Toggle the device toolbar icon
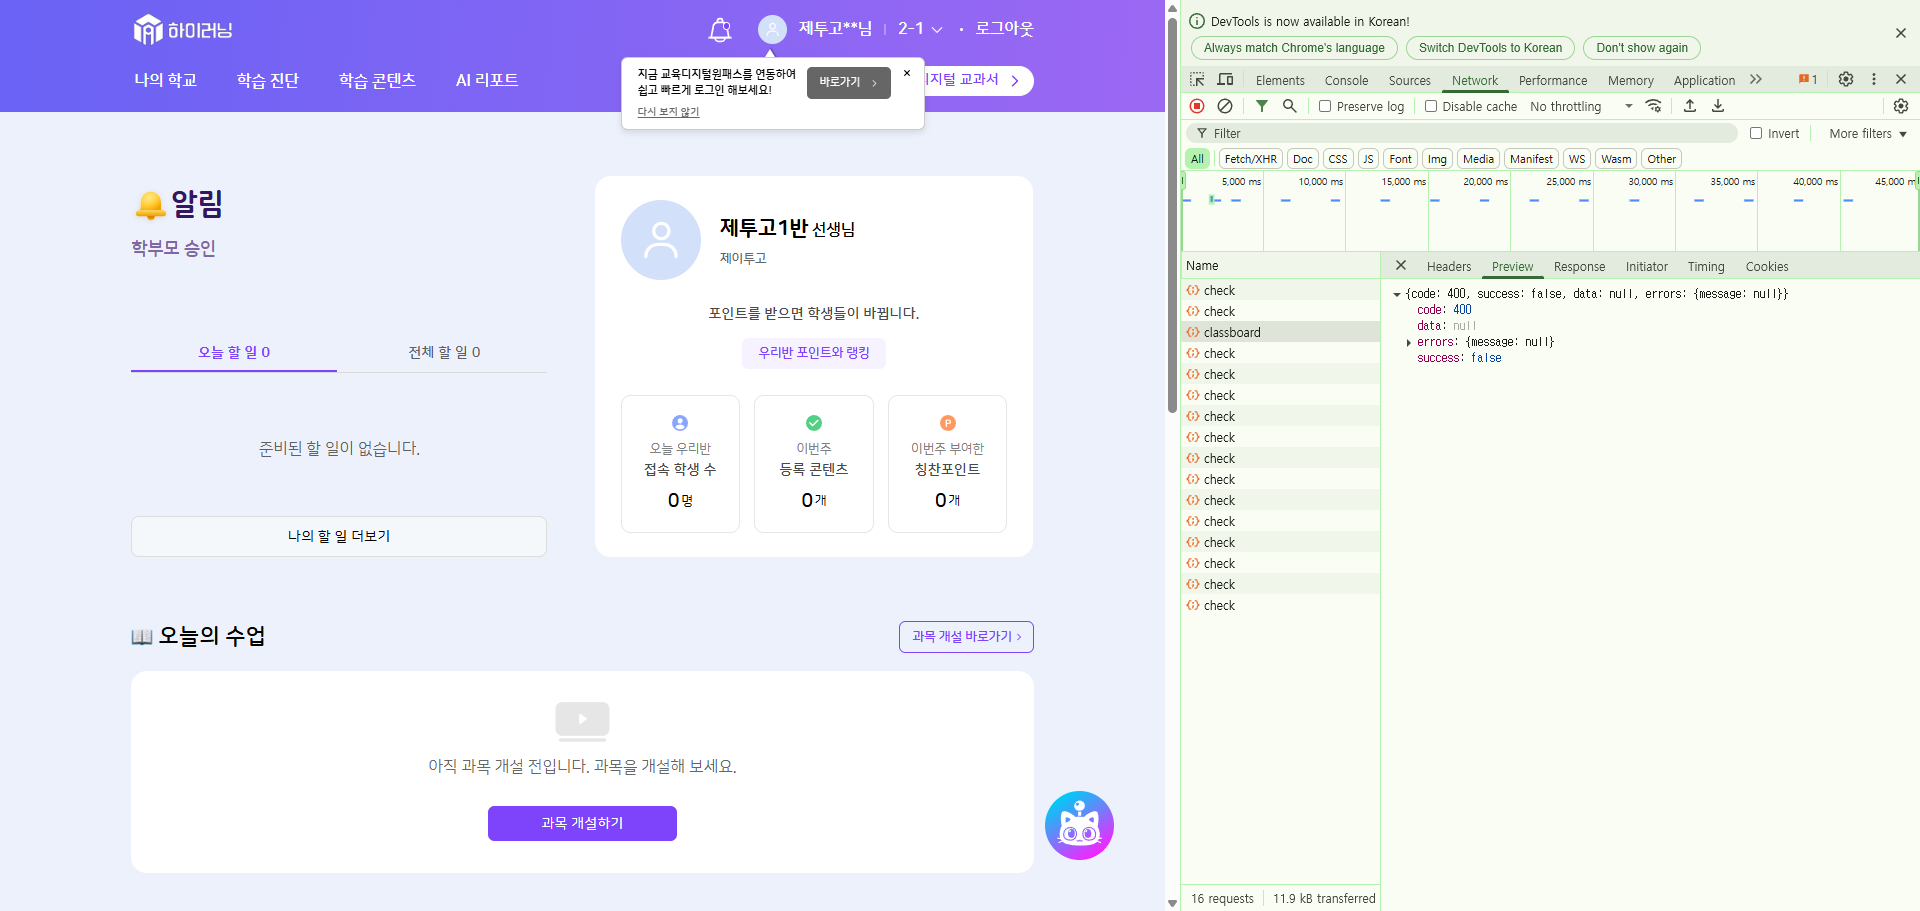This screenshot has height=911, width=1920. pos(1225,80)
